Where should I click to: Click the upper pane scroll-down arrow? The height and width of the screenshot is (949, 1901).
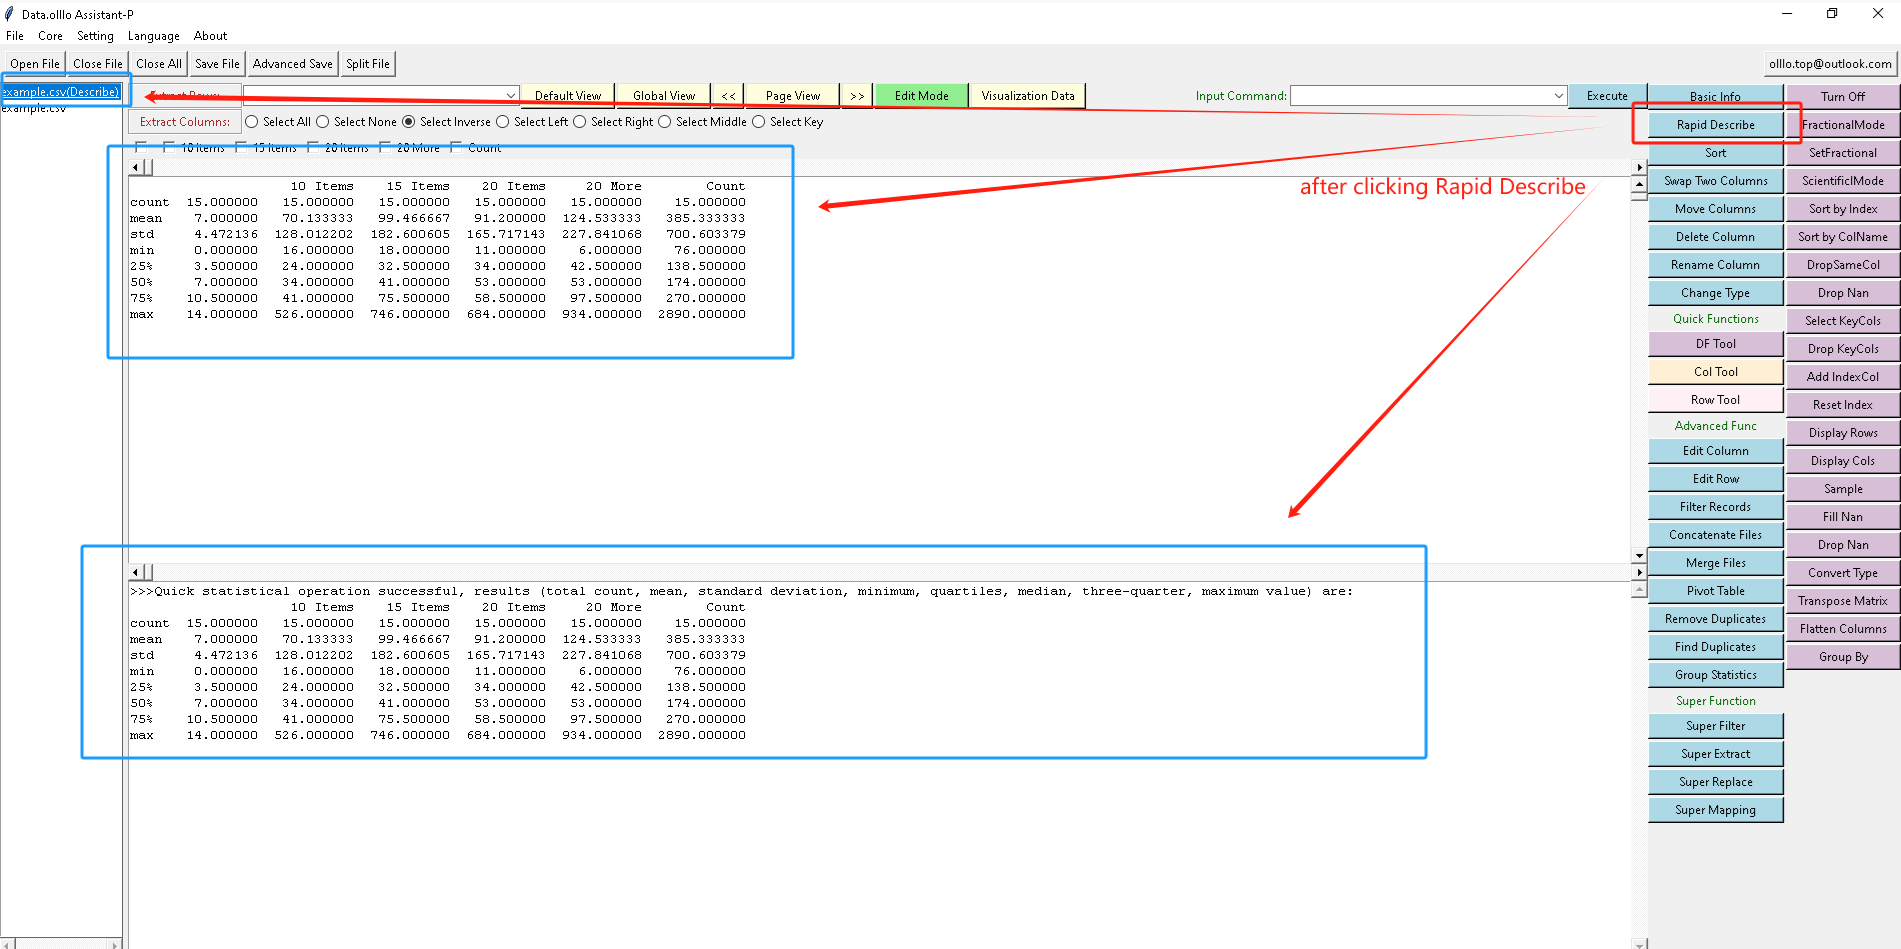pos(1639,555)
